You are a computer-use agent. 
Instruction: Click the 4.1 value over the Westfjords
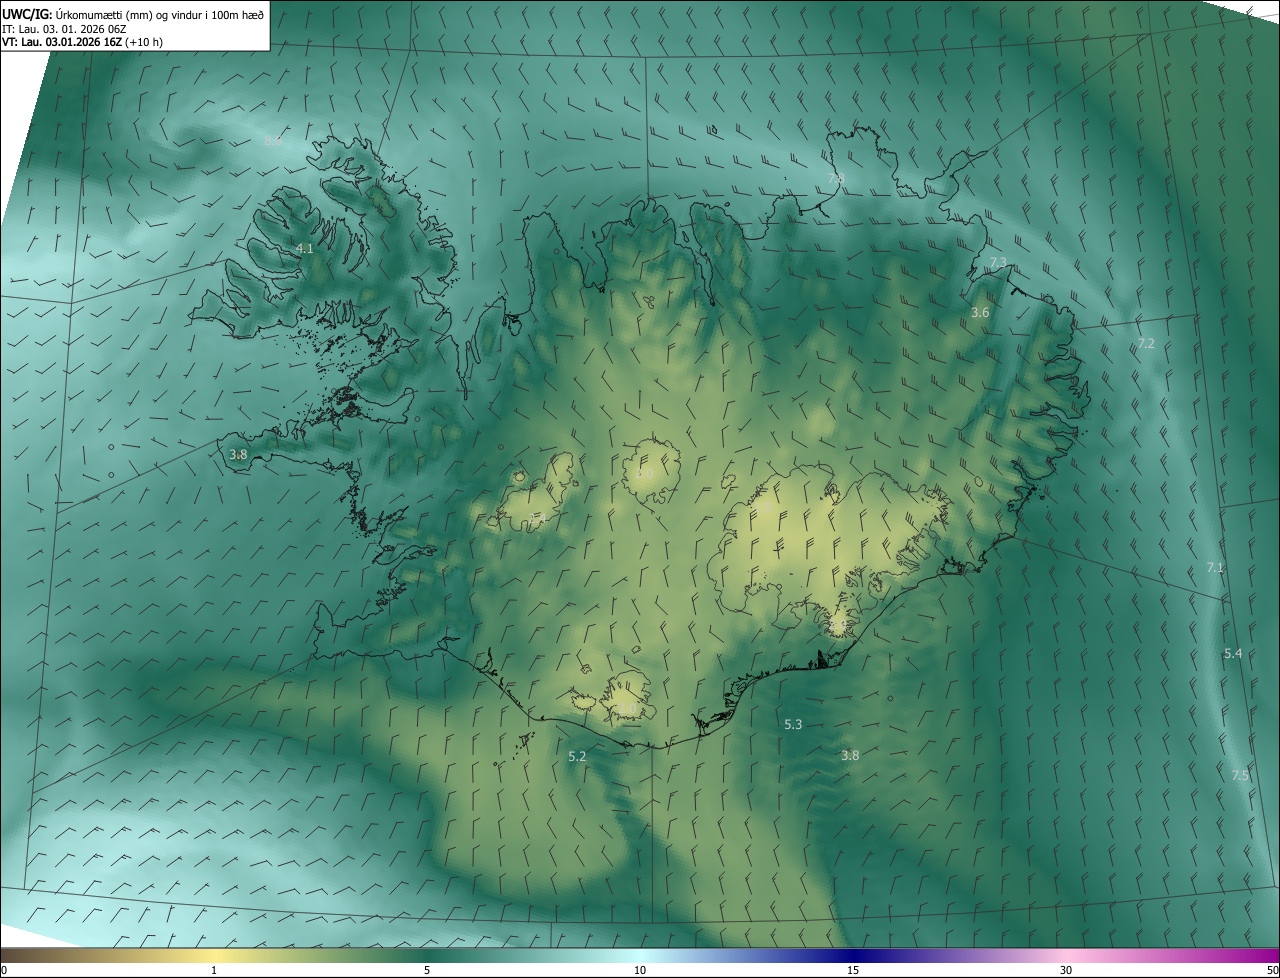tap(305, 248)
